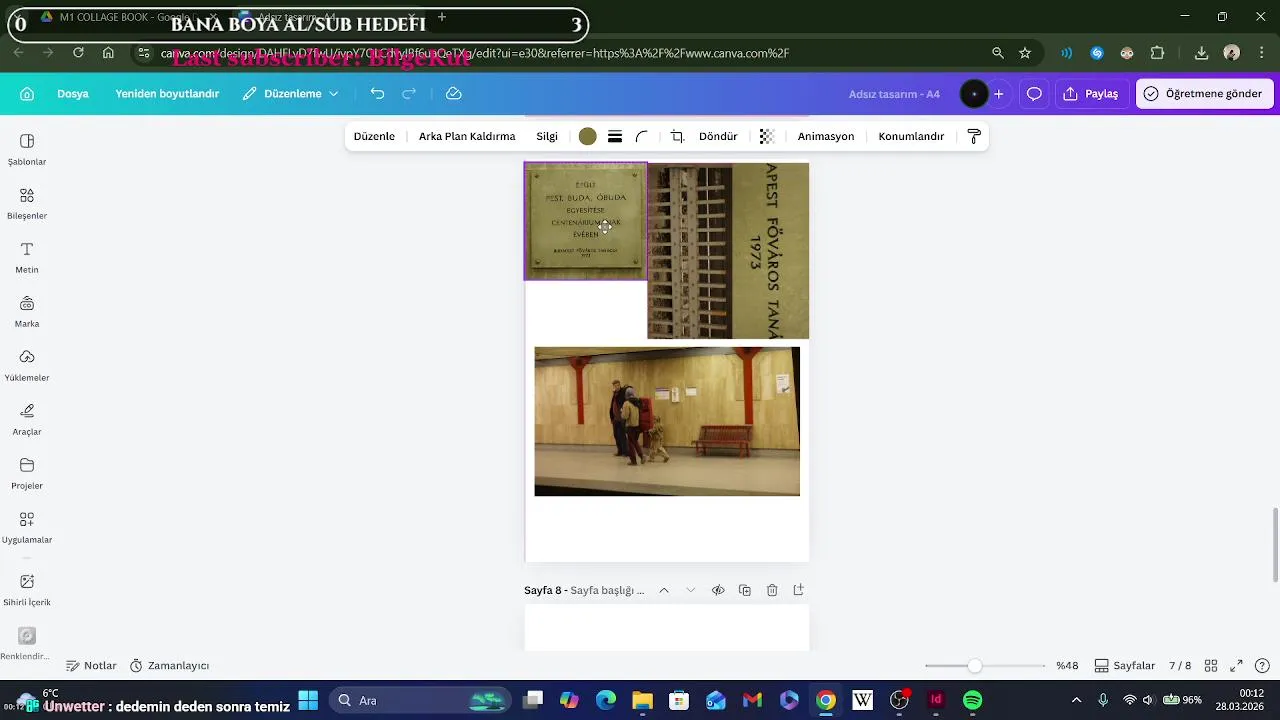
Task: Select the crop tool
Action: click(677, 136)
